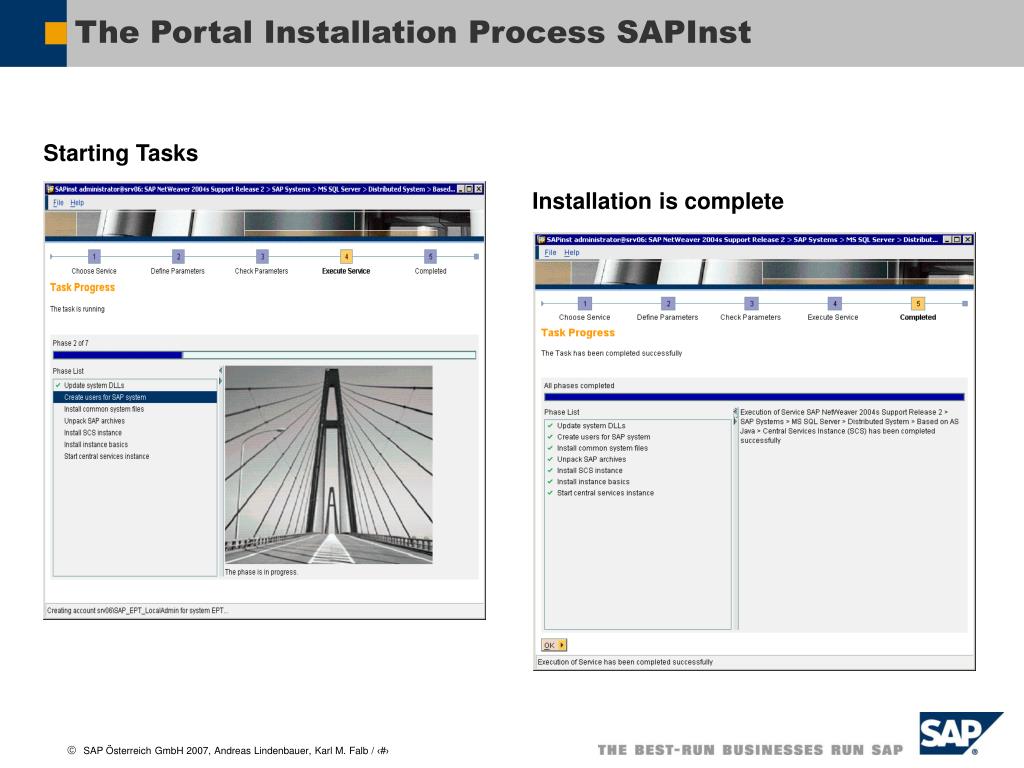Click 'The phase is in progress' caption
This screenshot has width=1024, height=768.
[261, 572]
